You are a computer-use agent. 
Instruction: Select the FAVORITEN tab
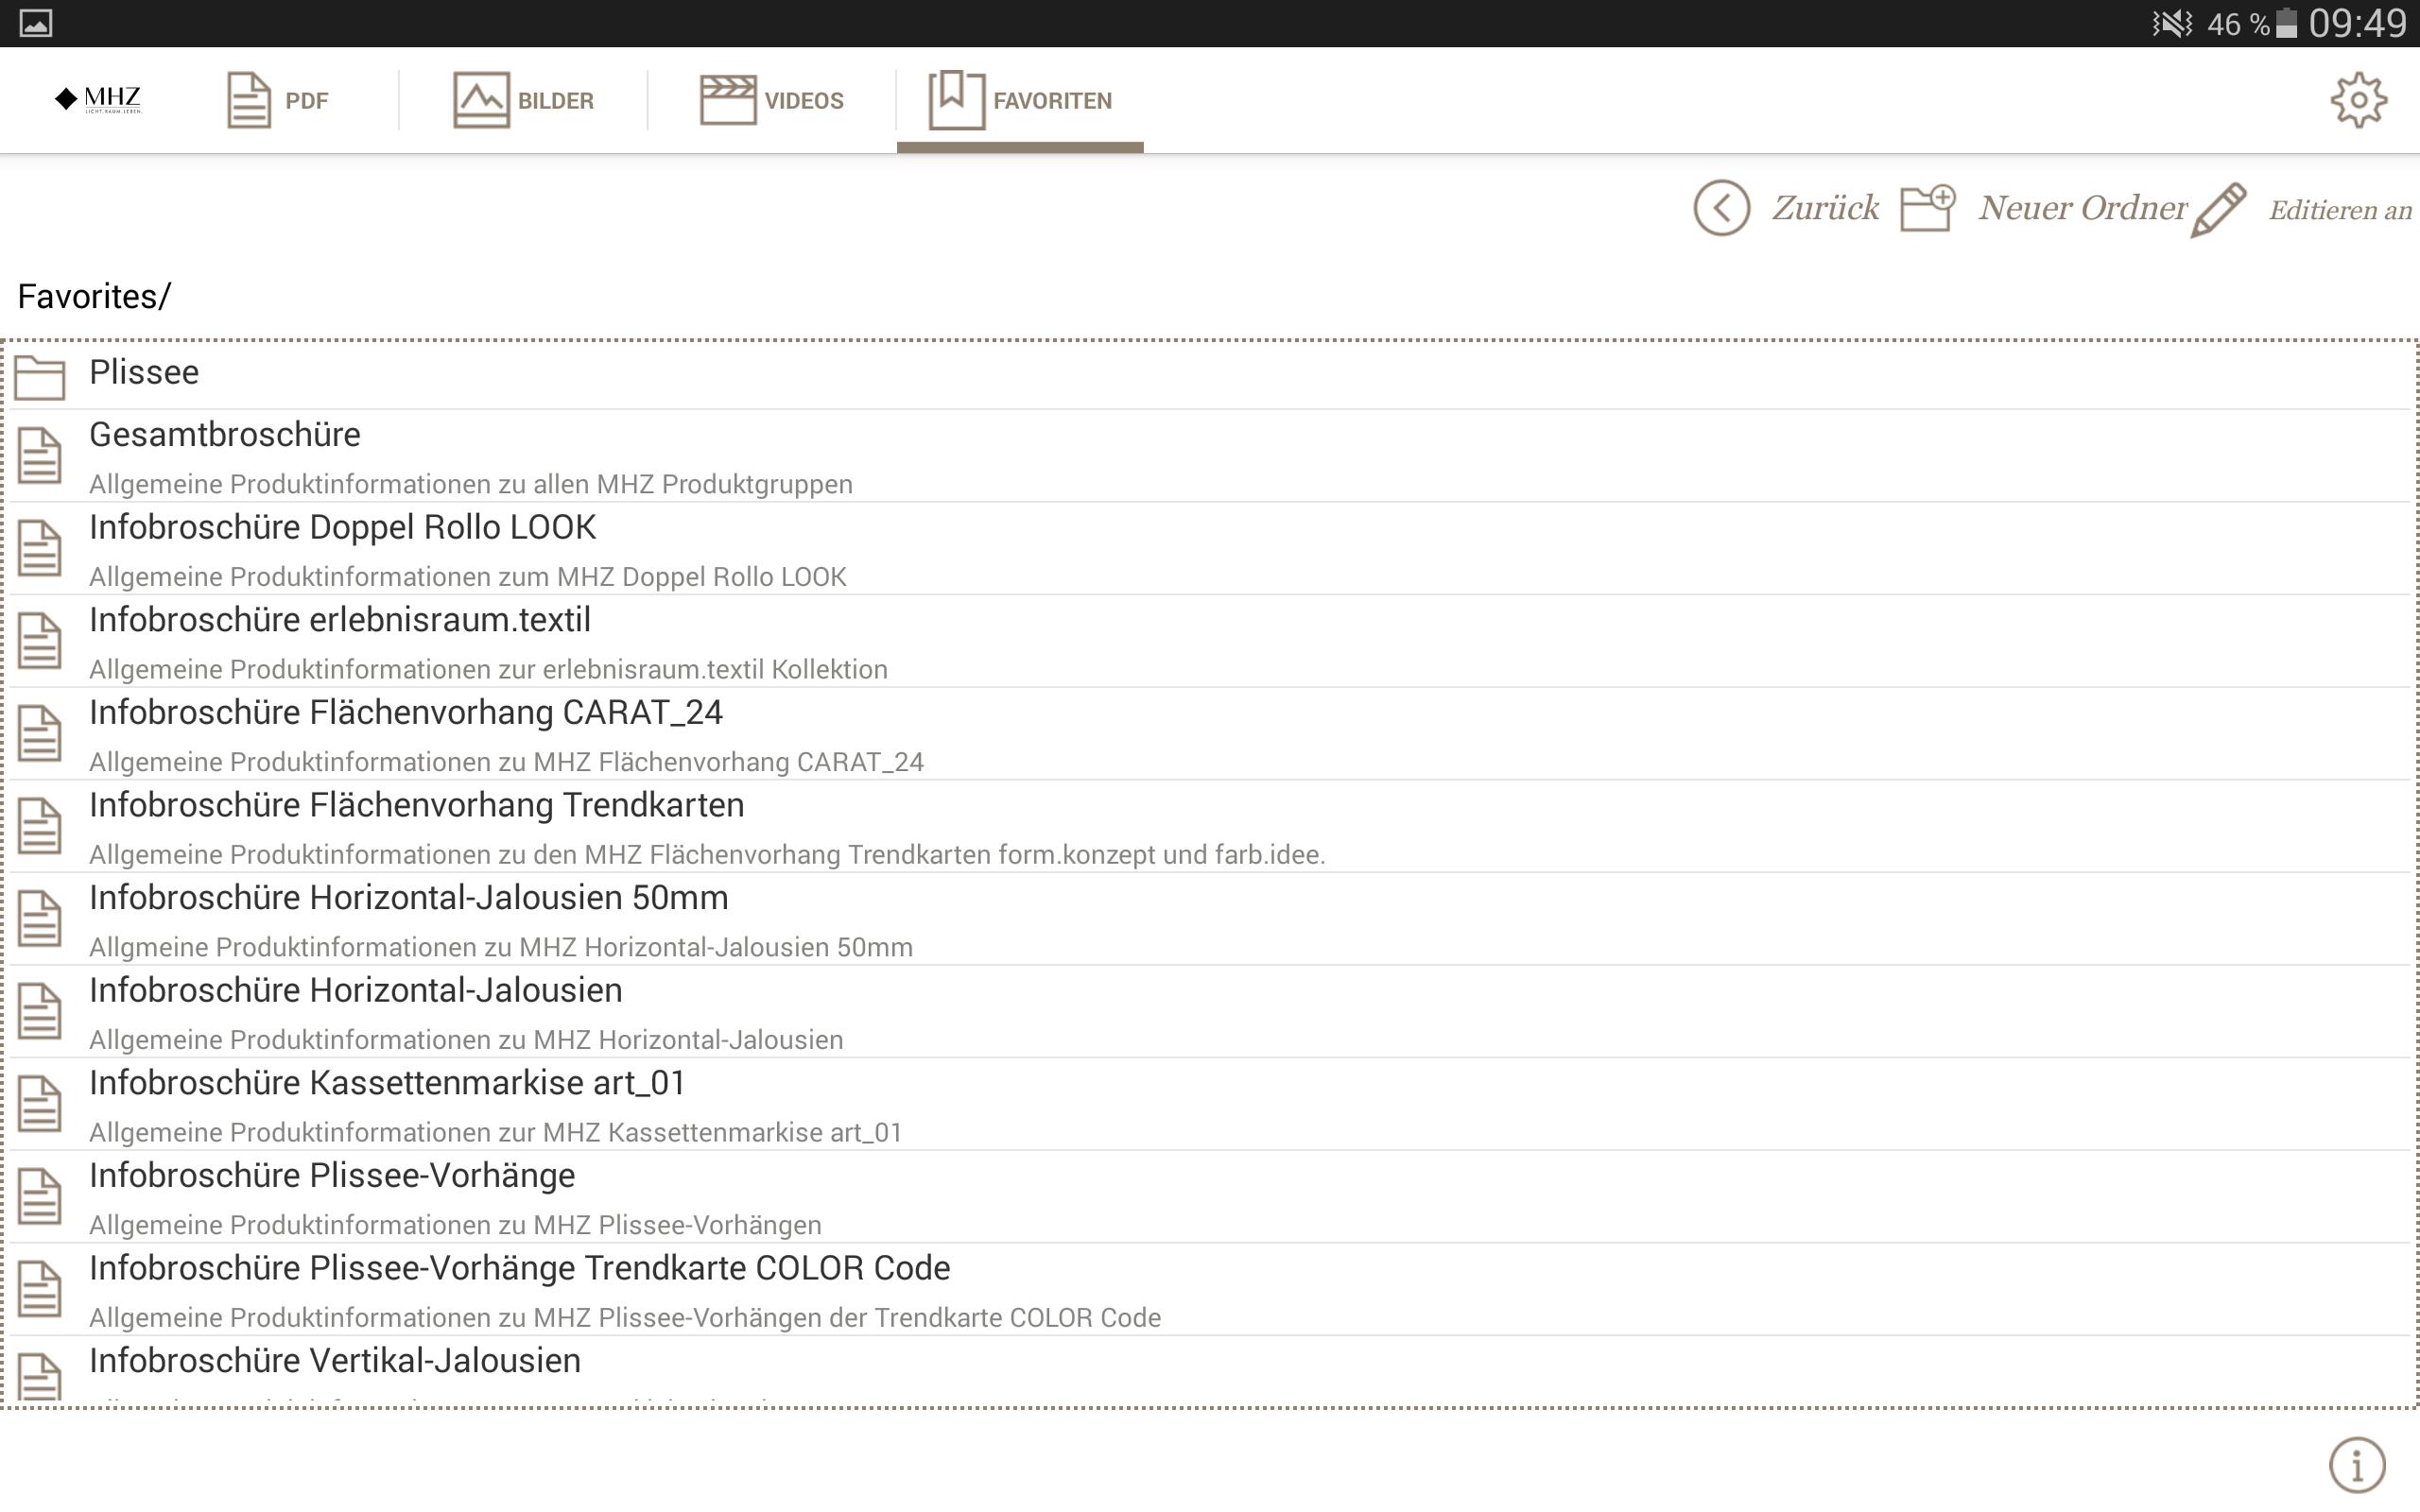[1020, 100]
